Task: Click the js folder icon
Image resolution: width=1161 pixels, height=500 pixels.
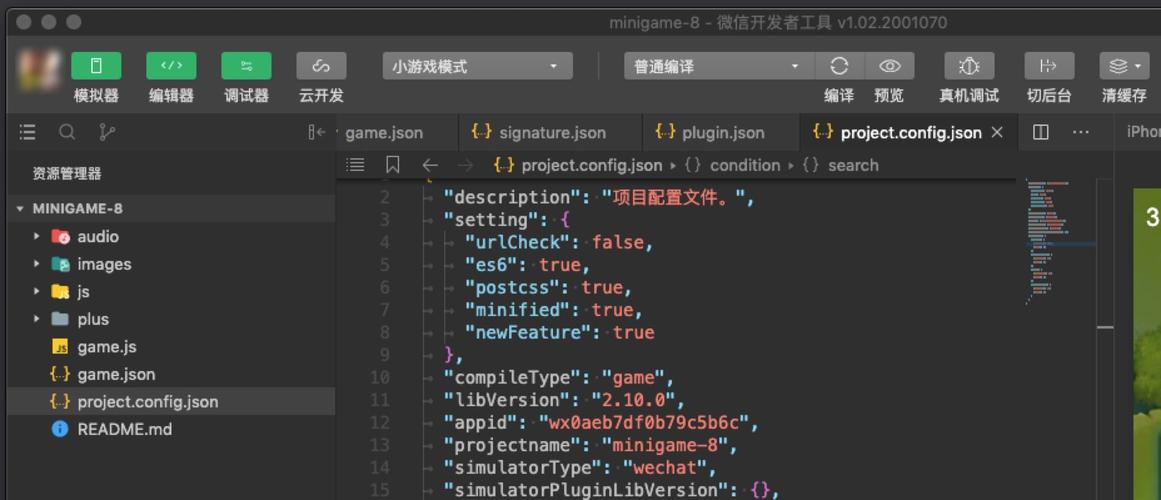Action: coord(60,291)
